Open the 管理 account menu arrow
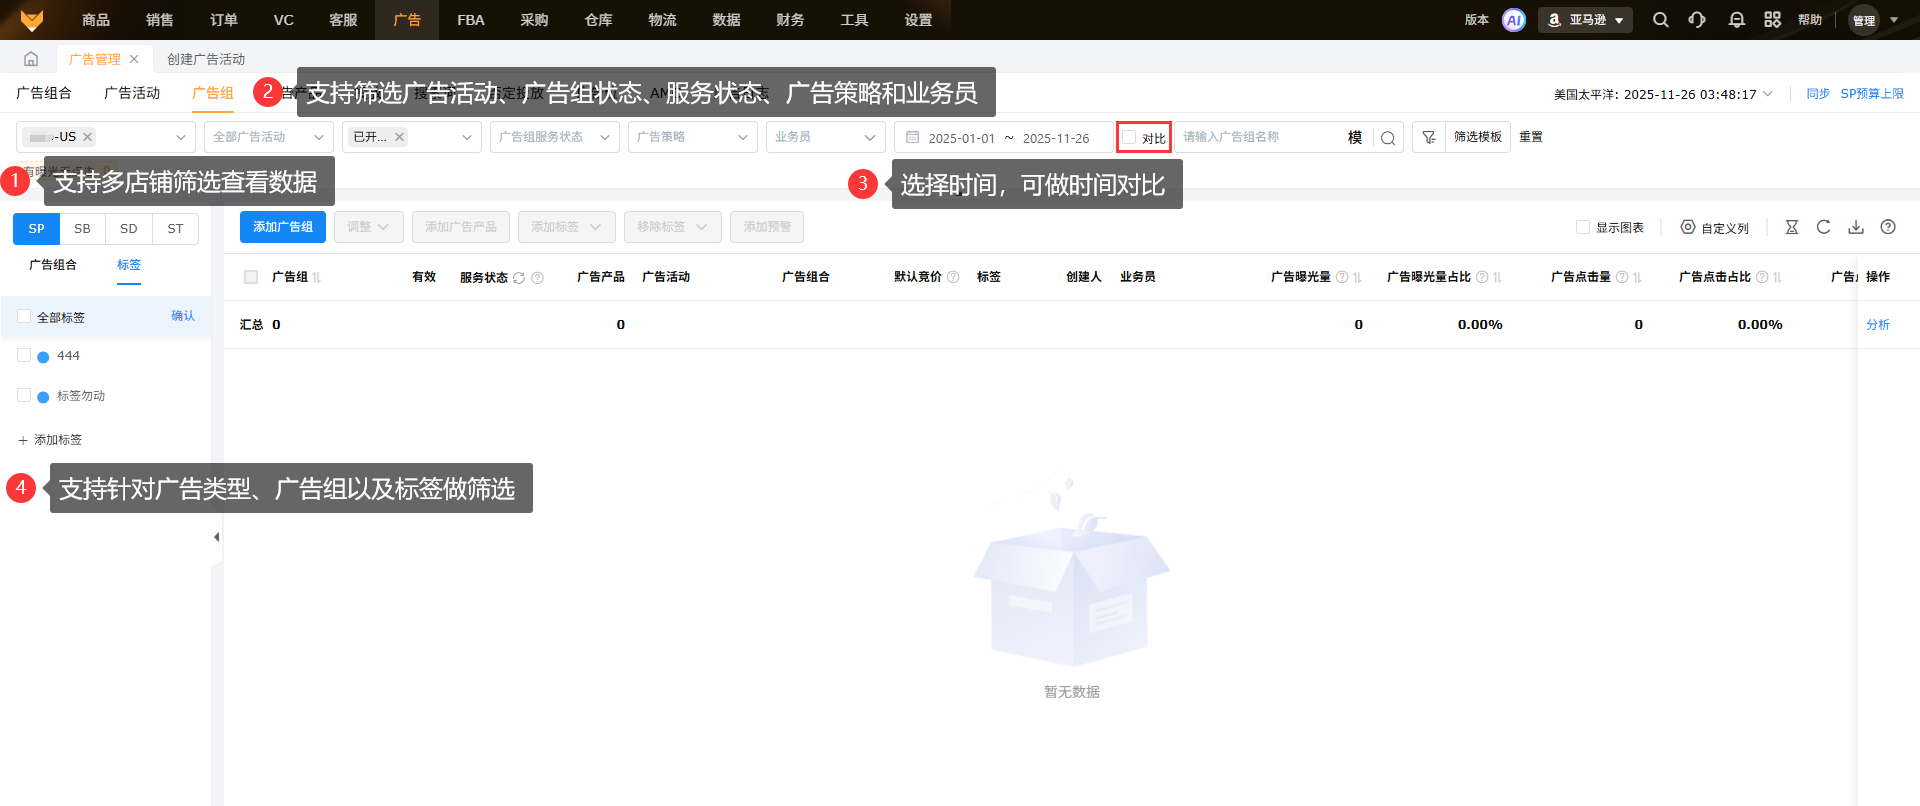The height and width of the screenshot is (806, 1920). coord(1894,20)
